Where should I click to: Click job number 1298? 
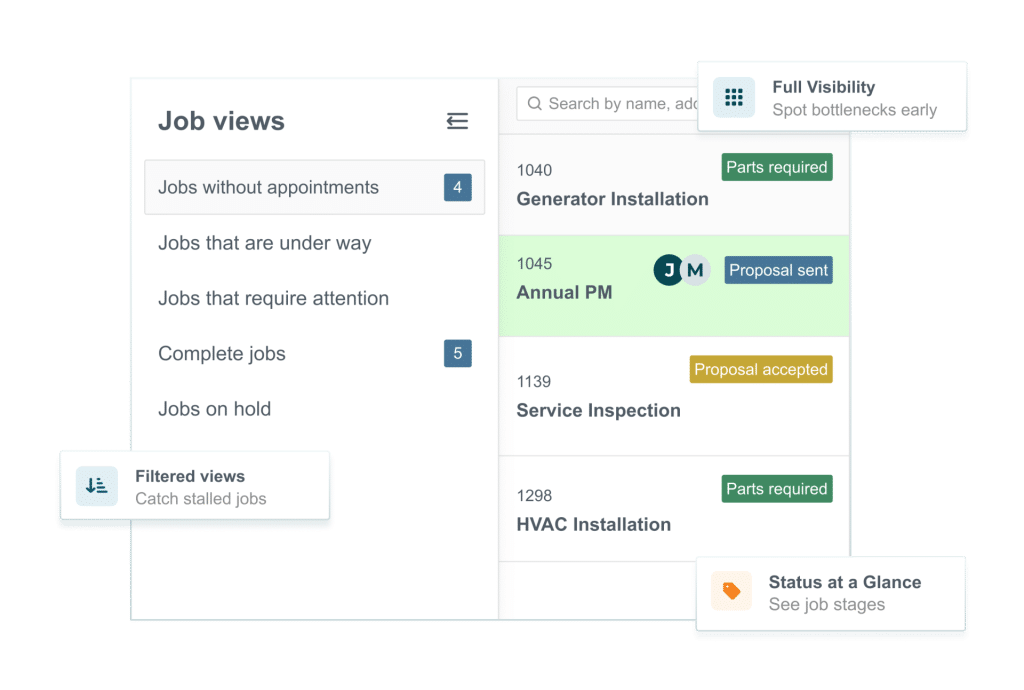pyautogui.click(x=534, y=496)
